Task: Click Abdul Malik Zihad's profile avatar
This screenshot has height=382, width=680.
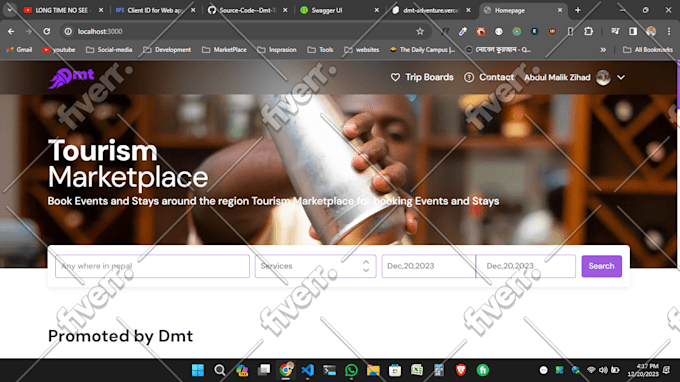Action: [603, 77]
